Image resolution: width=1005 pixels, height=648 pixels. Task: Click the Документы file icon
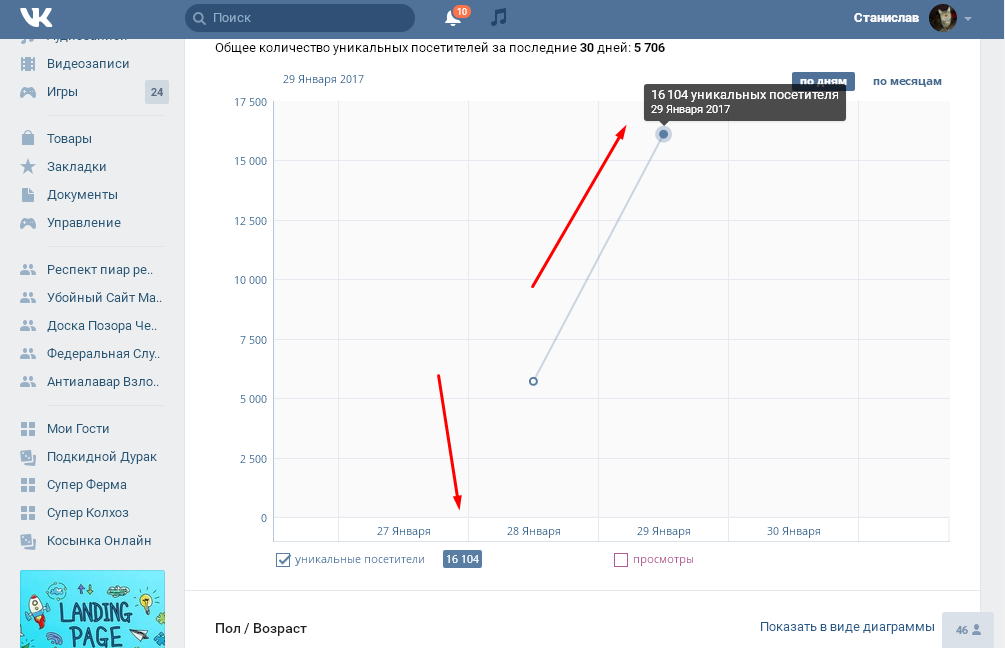point(28,195)
